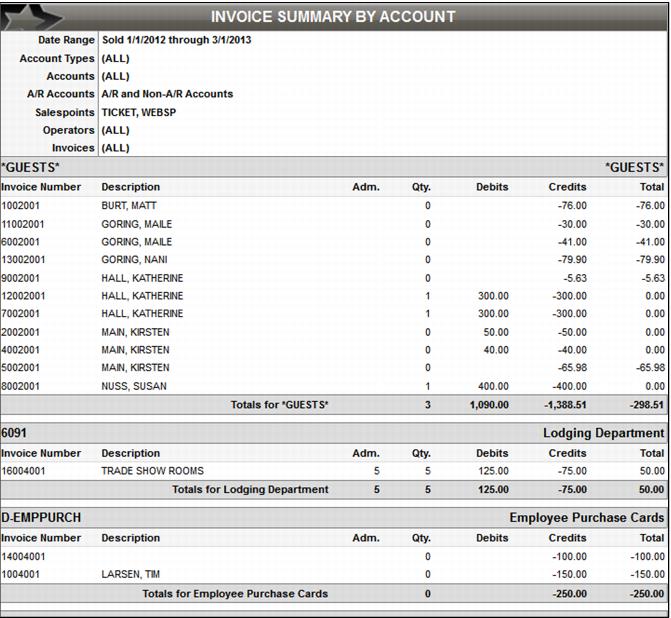Click invoice number 12002001
Image resolution: width=671 pixels, height=618 pixels.
click(23, 296)
